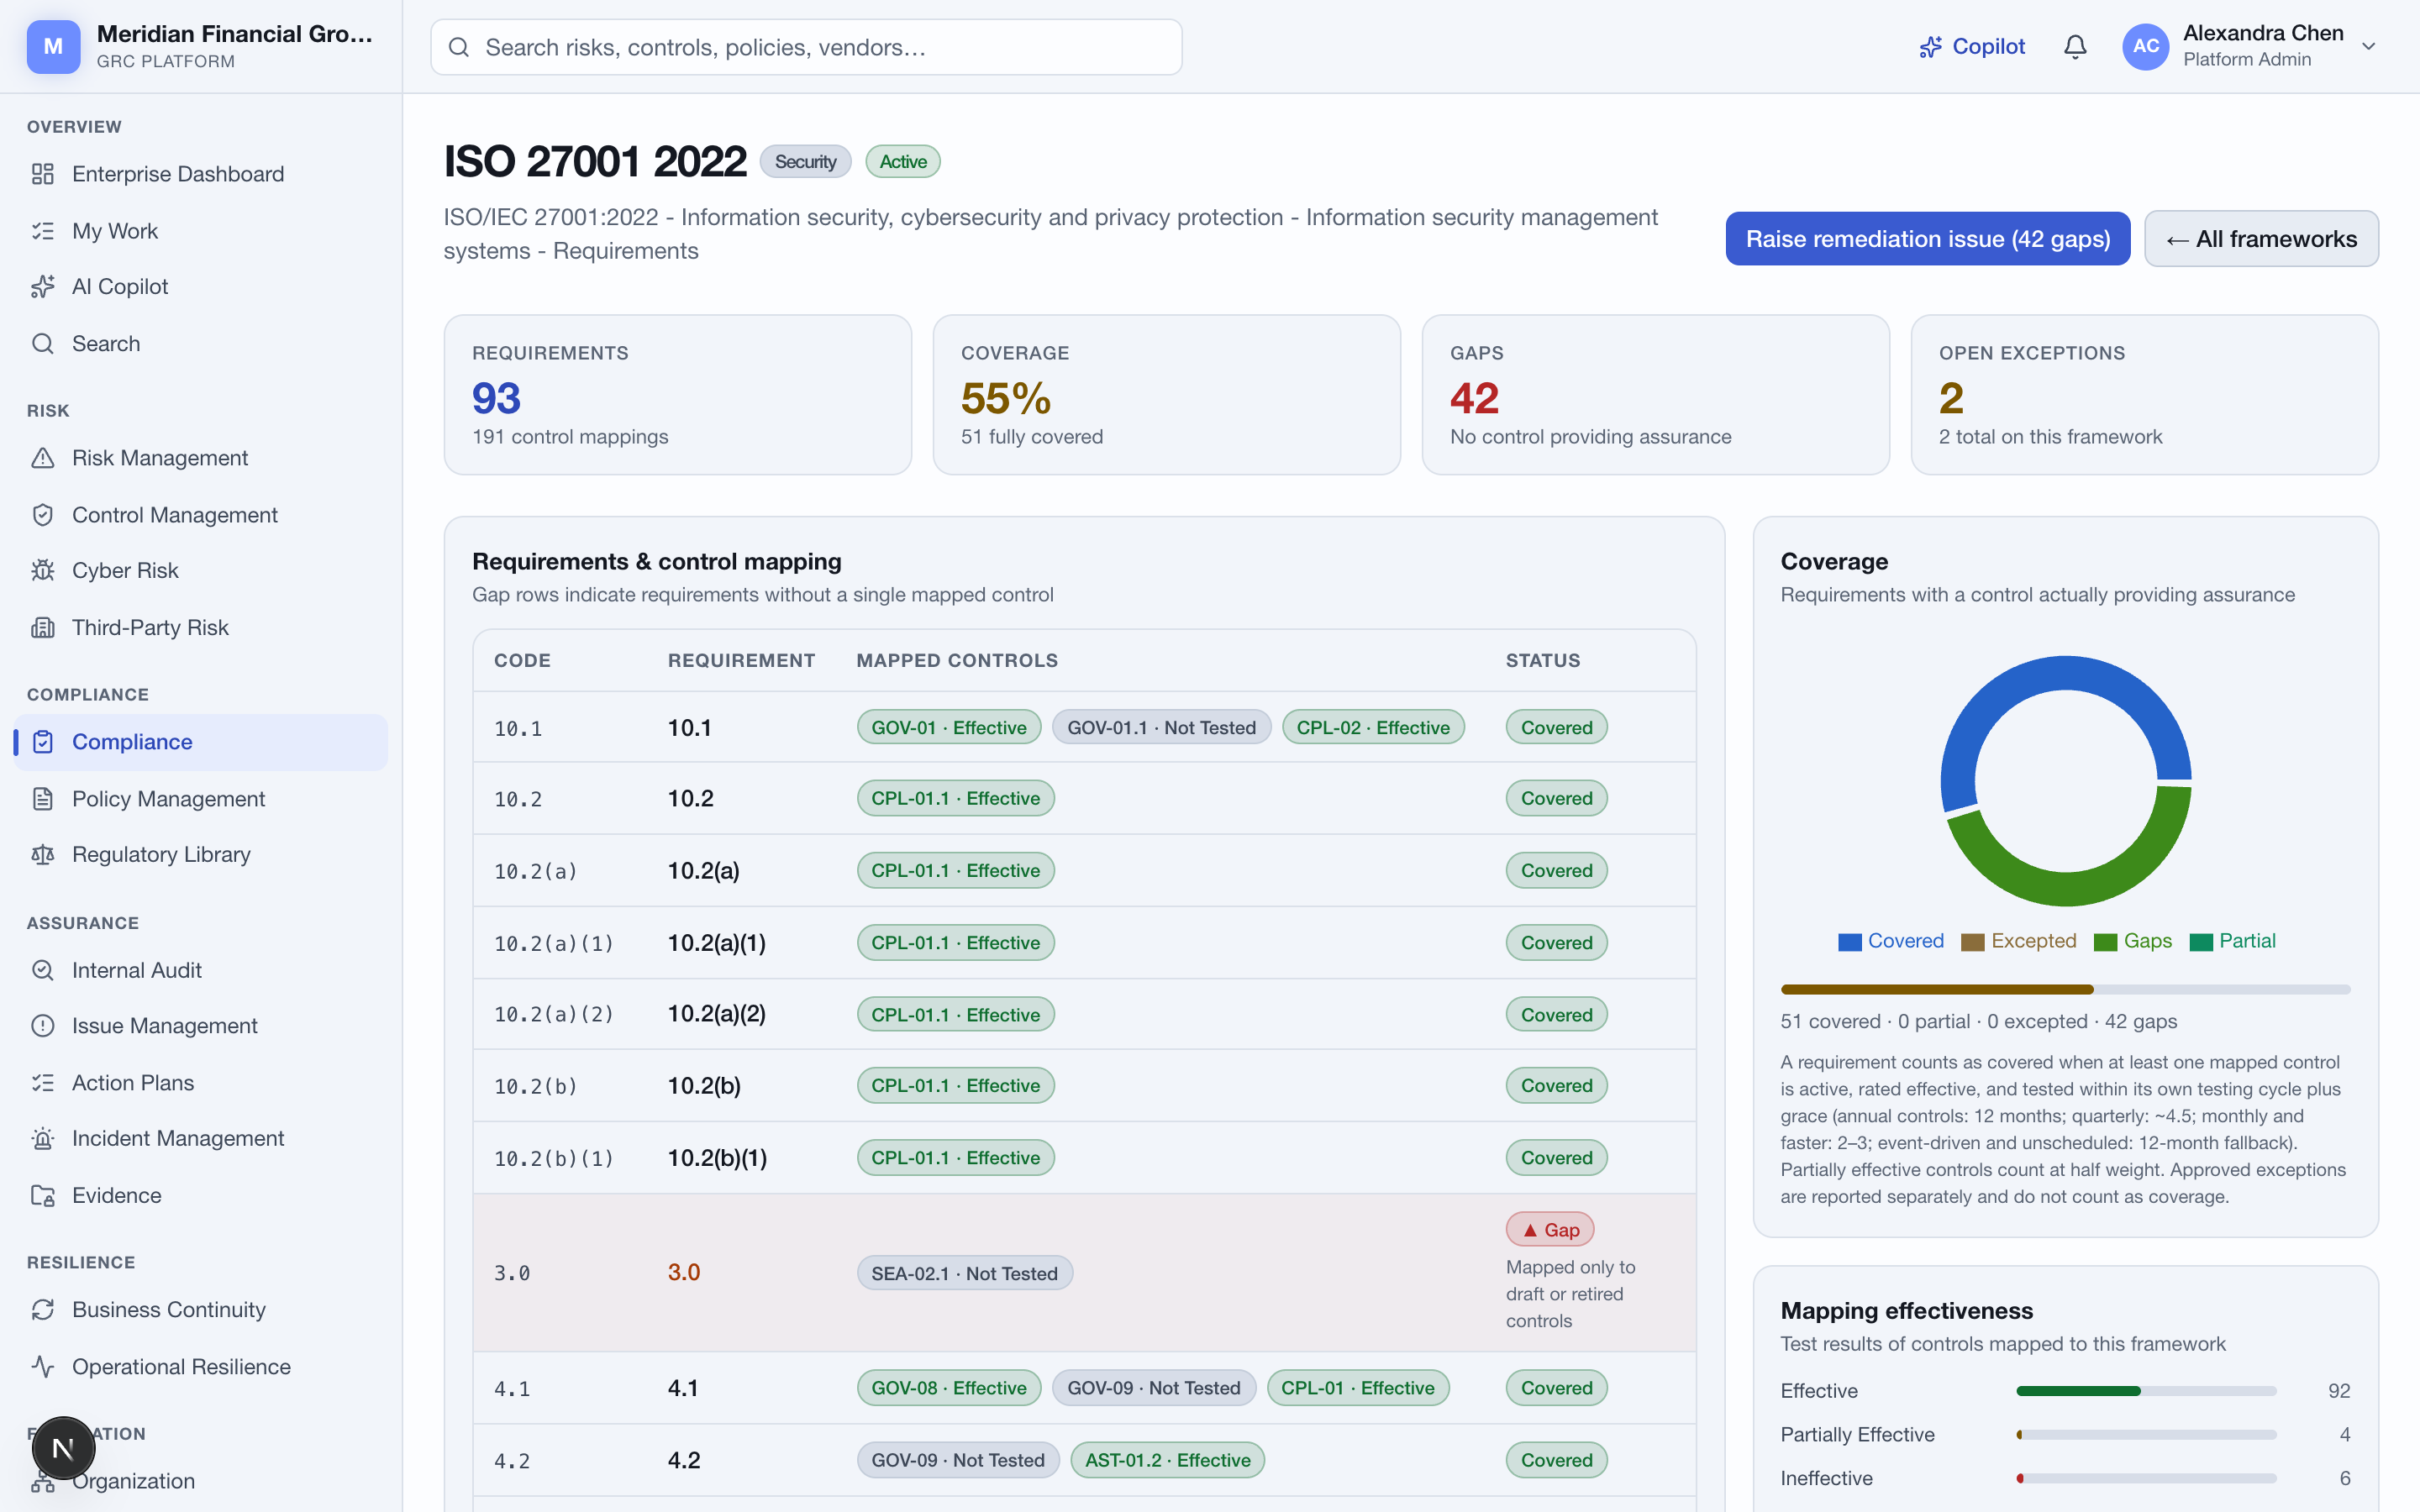Click the STATUS column header
Viewport: 2420px width, 1512px height.
(x=1543, y=660)
